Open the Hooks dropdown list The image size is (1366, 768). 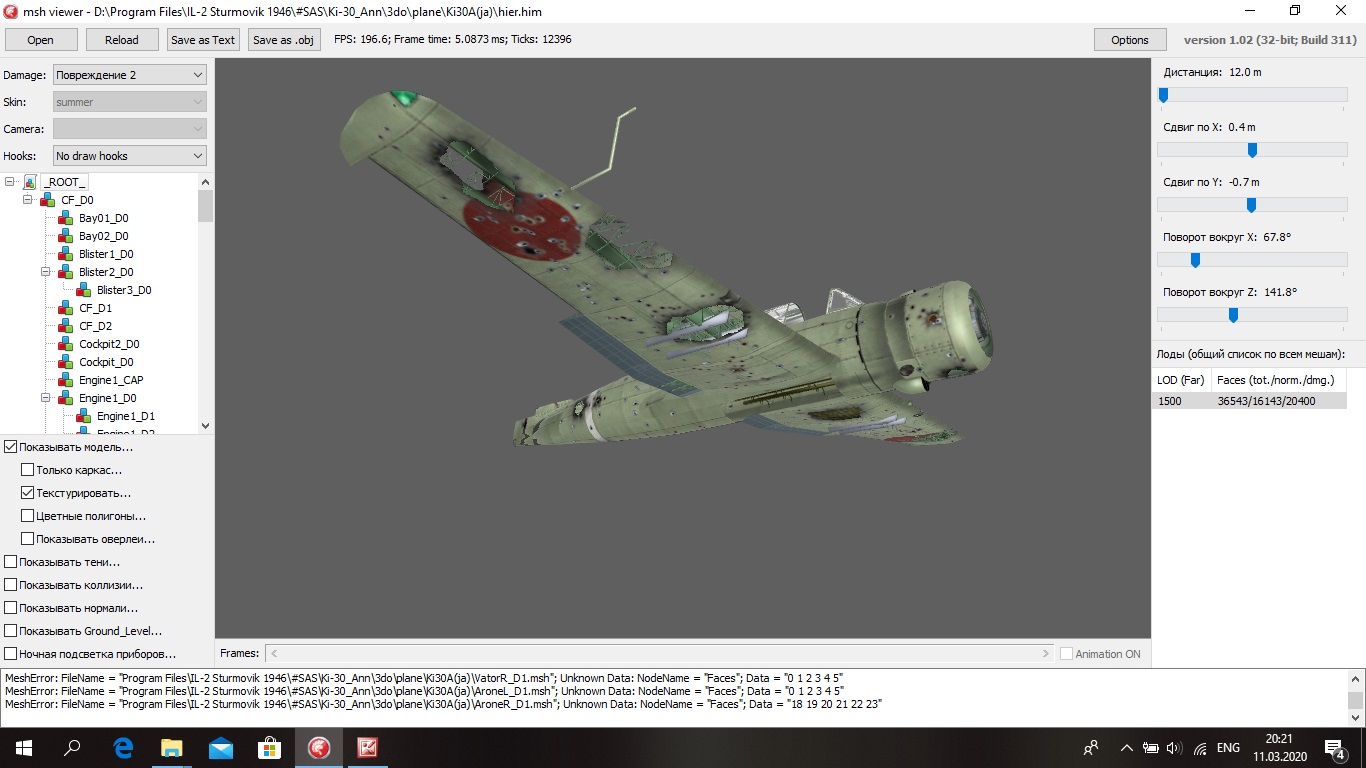tap(129, 156)
